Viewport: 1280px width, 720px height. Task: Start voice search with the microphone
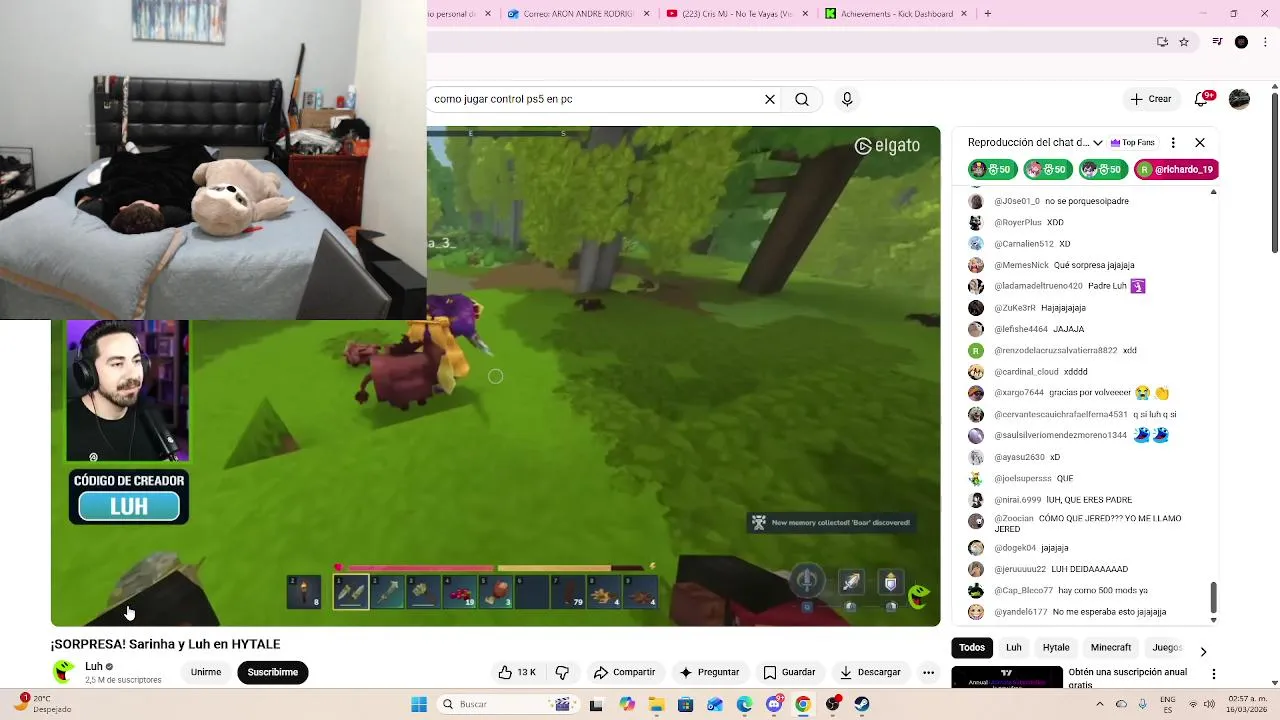pos(847,99)
